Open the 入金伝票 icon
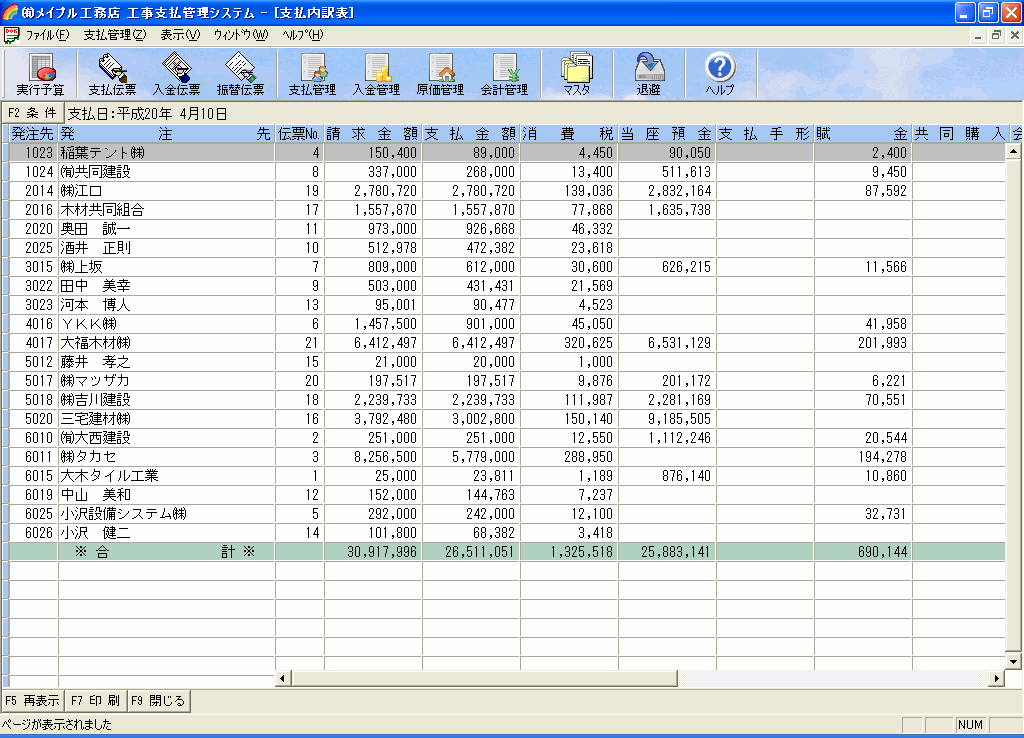1024x738 pixels. 176,74
